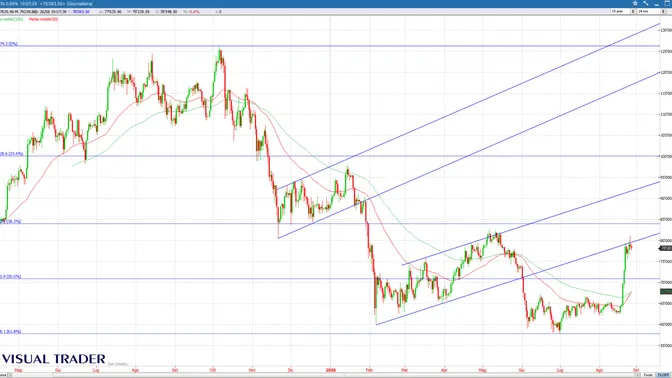672x378 pixels.
Task: Click the Fibonacci '(23.6%)' level label
Action: 12,154
